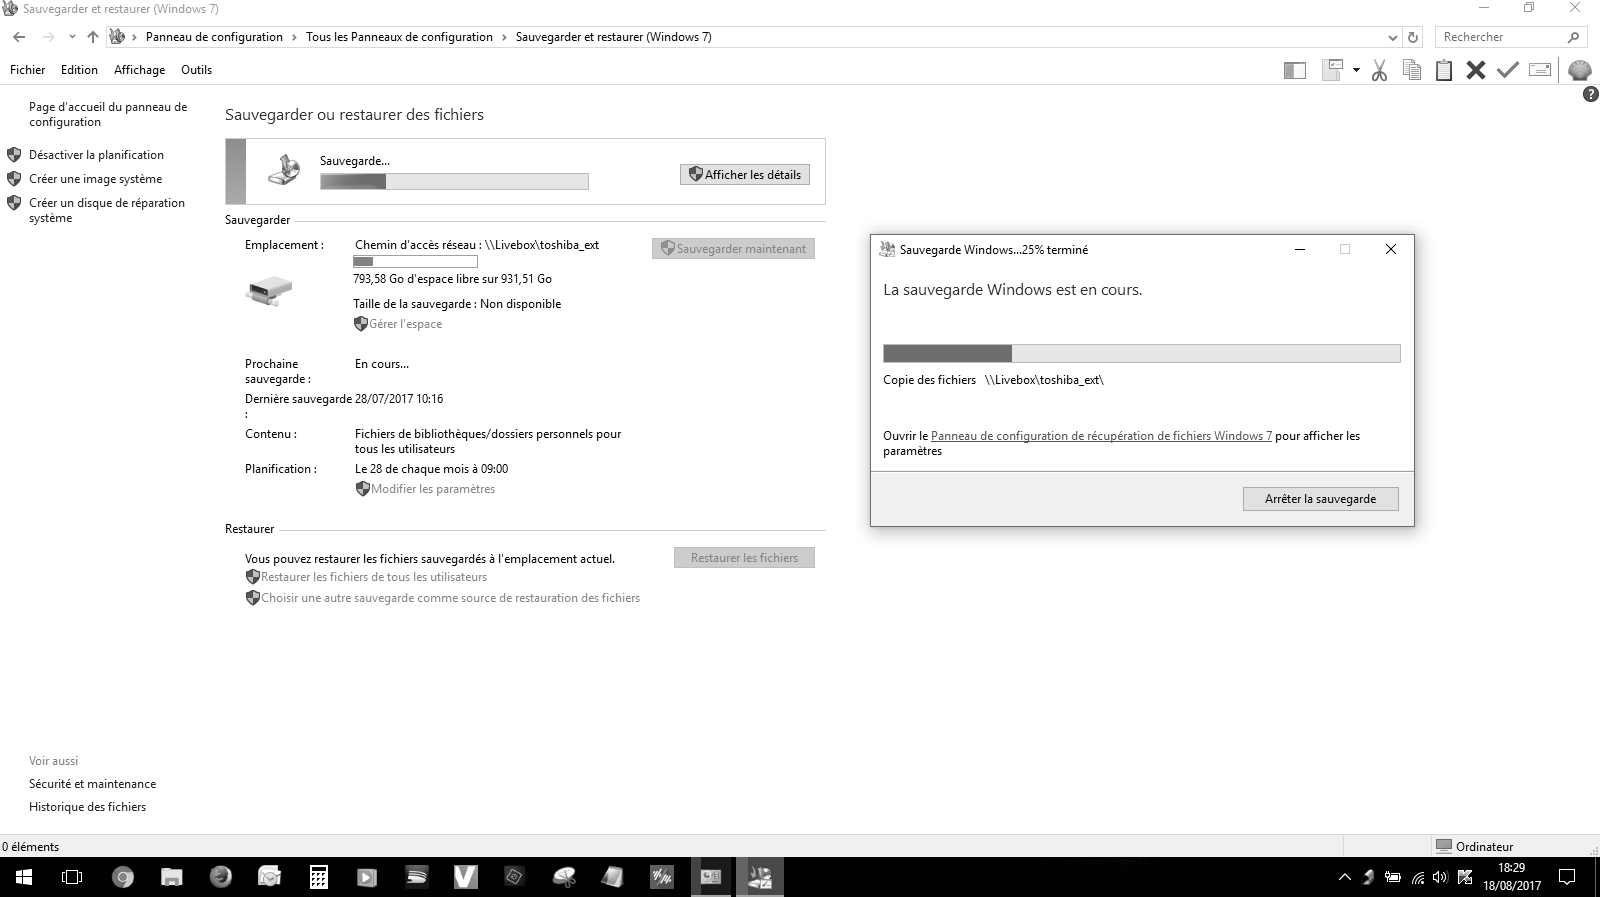
Task: Expand the address bar history dropdown
Action: pos(1393,37)
